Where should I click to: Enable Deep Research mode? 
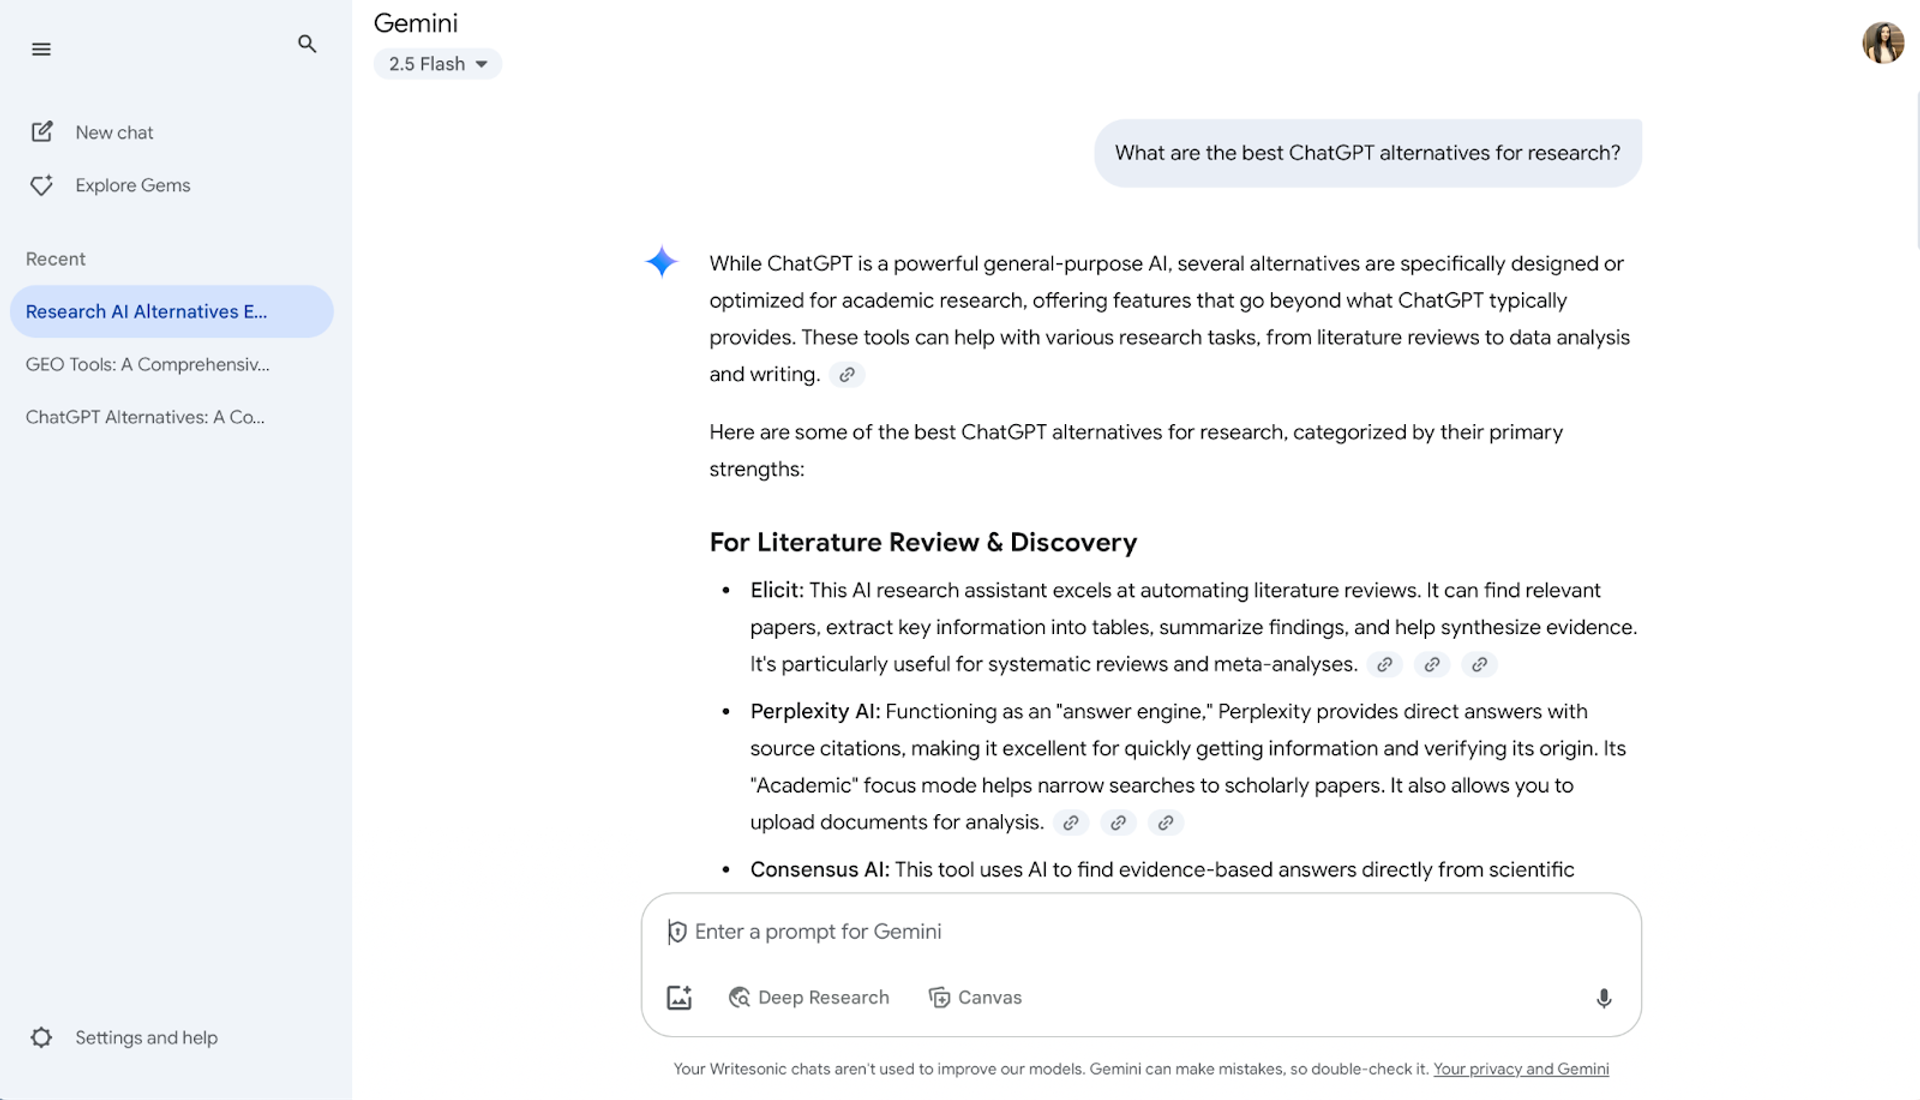coord(809,997)
